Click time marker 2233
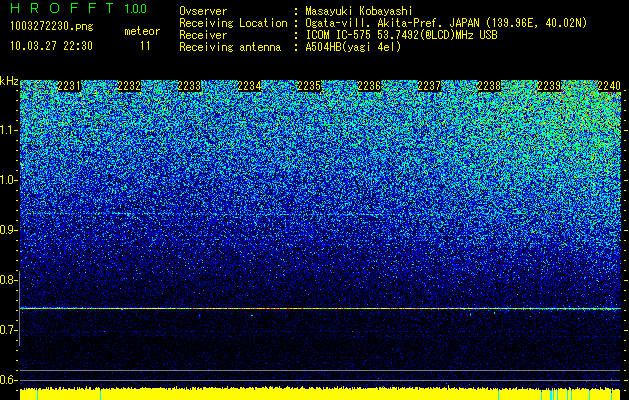Image resolution: width=629 pixels, height=400 pixels. click(189, 86)
